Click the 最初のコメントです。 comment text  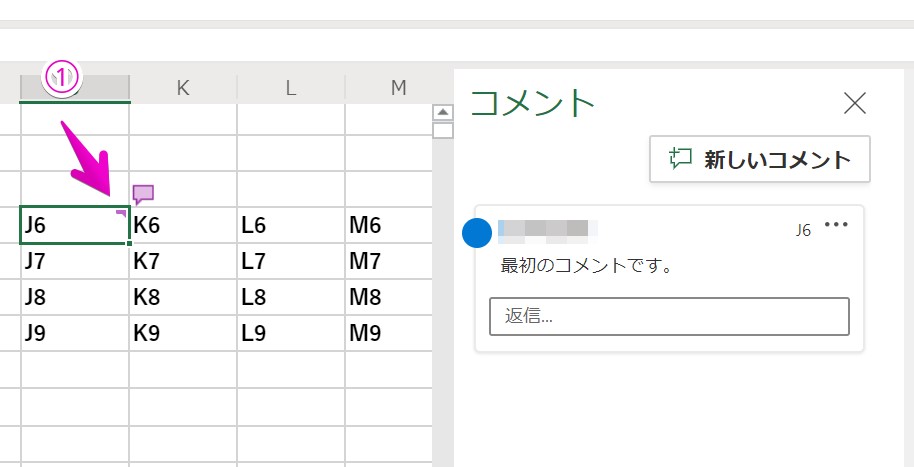(585, 267)
